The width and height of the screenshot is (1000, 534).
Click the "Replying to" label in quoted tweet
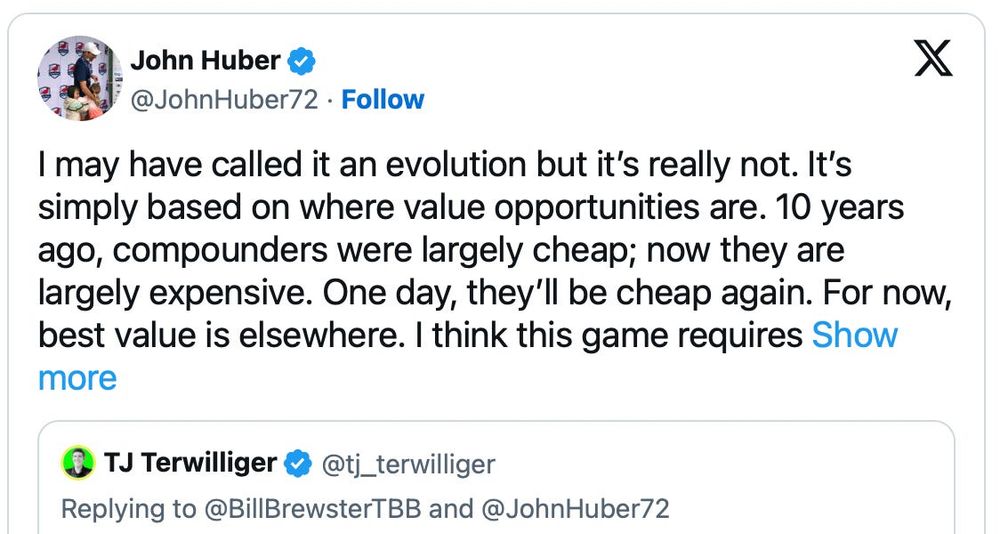[129, 508]
